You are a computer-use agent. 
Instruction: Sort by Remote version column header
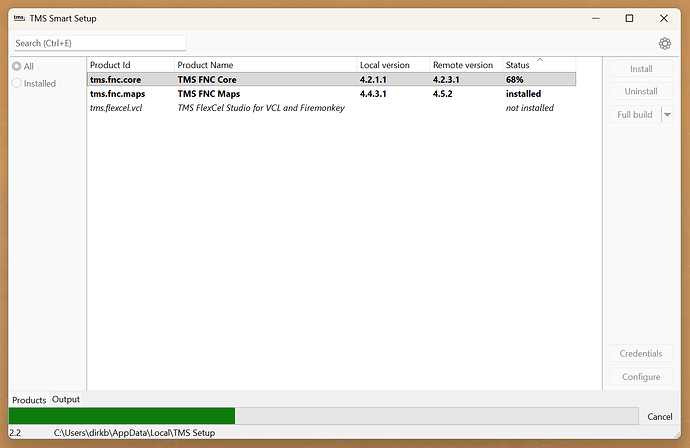coord(466,65)
